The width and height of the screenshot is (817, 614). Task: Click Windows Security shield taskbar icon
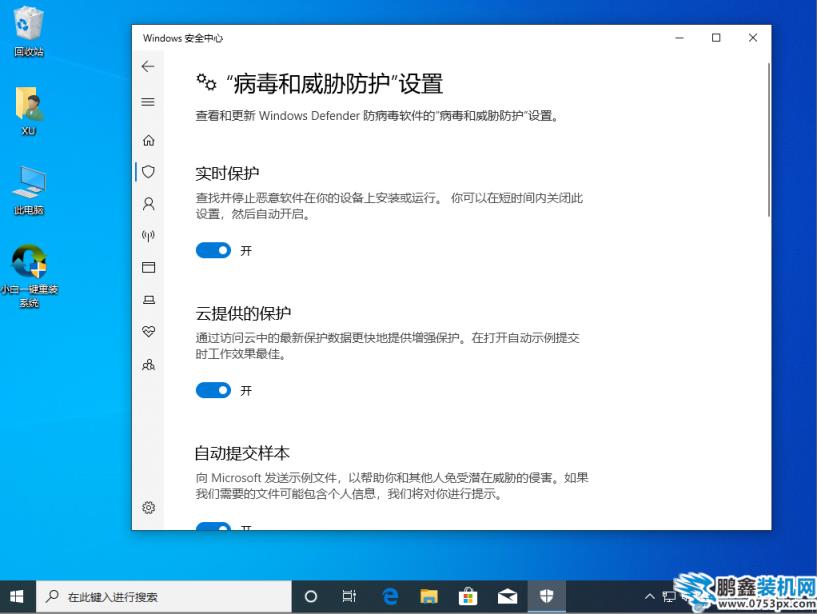(546, 596)
